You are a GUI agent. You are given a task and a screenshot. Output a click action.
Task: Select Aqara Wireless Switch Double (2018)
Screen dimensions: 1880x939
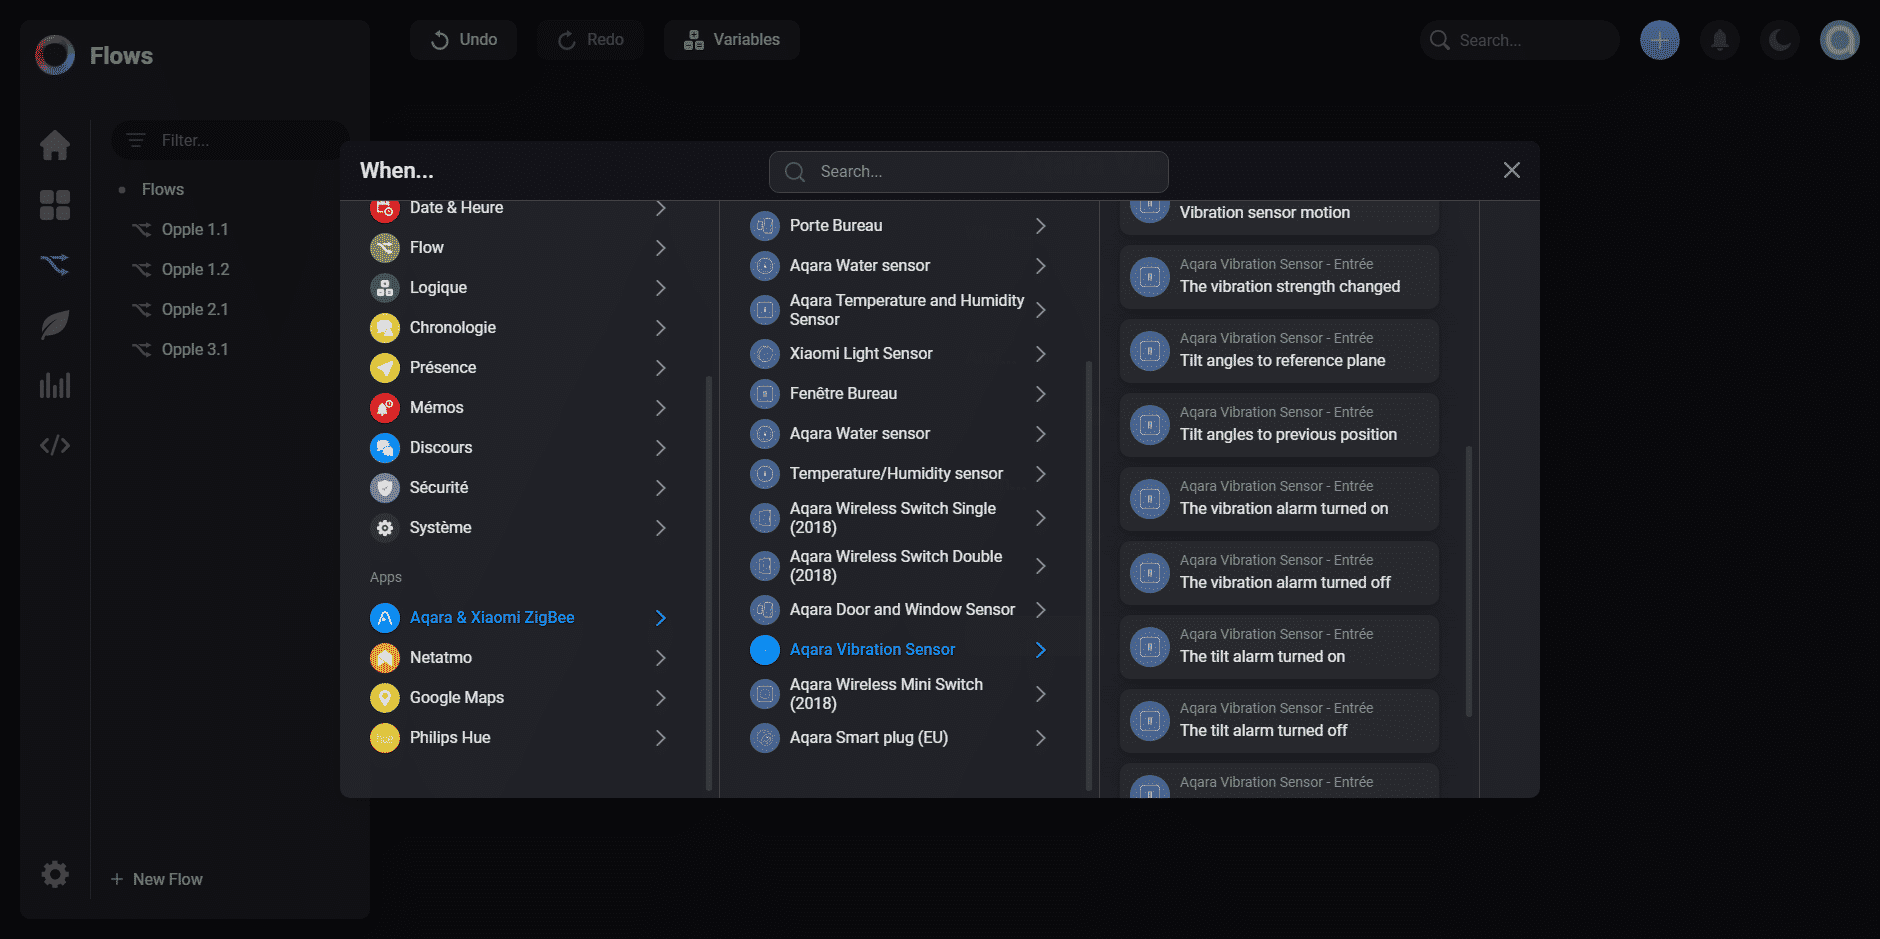point(900,566)
